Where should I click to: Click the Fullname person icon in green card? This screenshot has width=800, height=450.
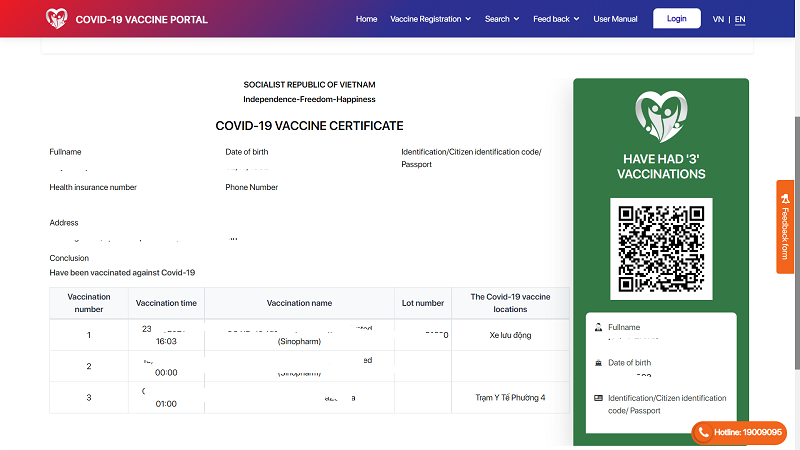click(598, 327)
